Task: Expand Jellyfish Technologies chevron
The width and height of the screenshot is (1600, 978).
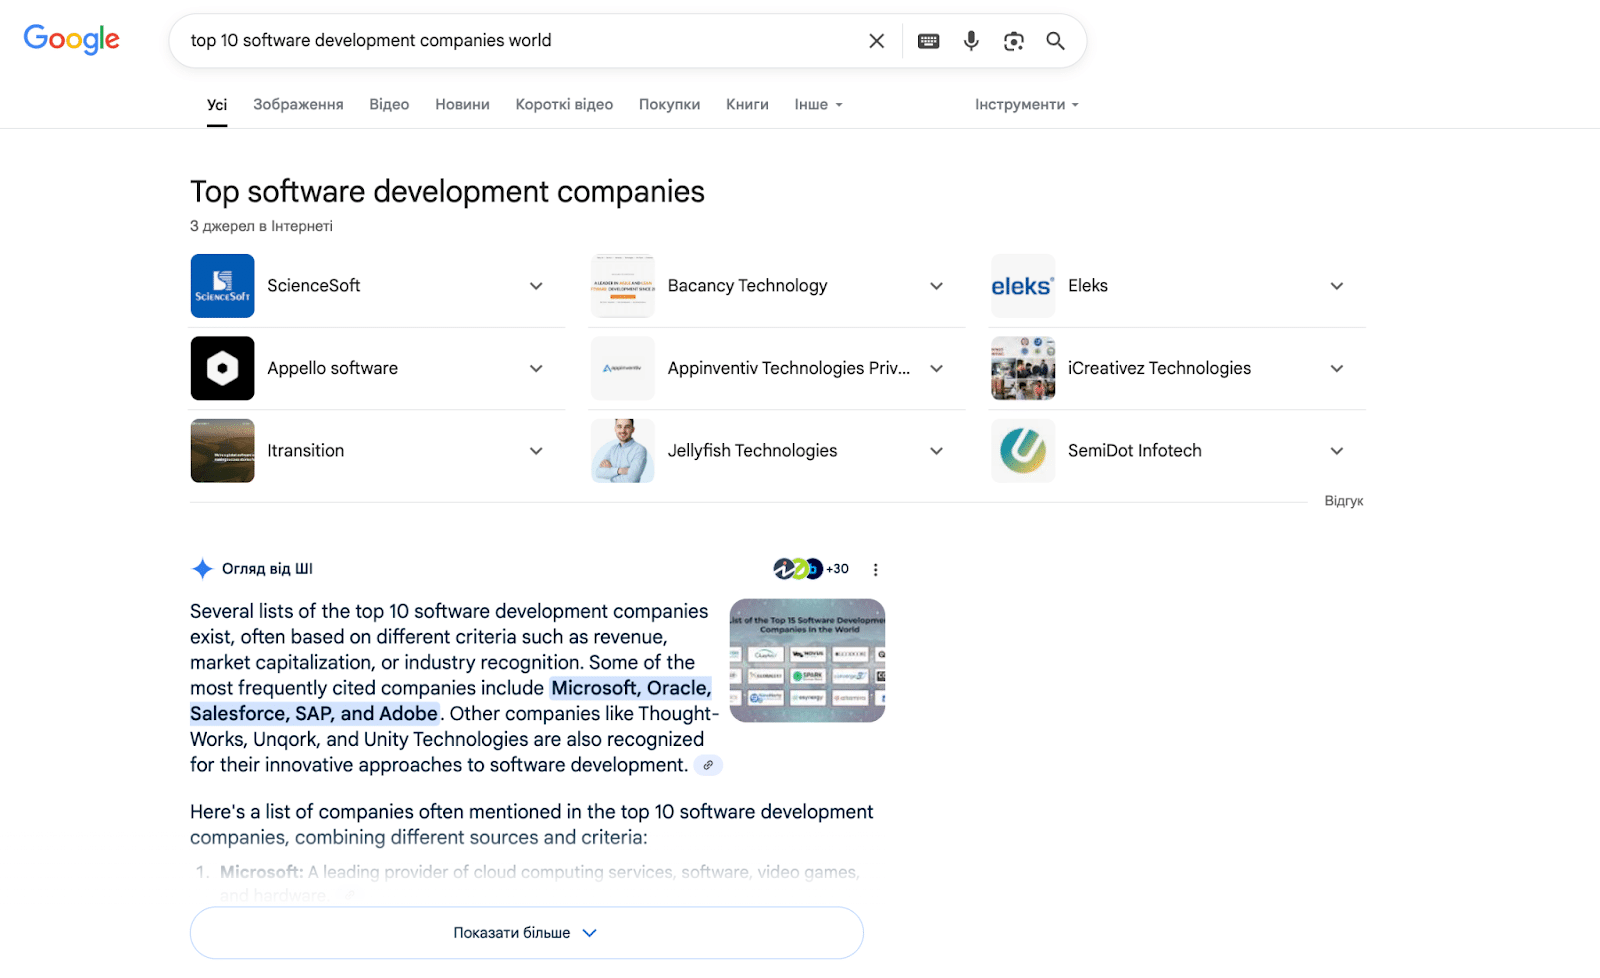Action: pos(936,451)
